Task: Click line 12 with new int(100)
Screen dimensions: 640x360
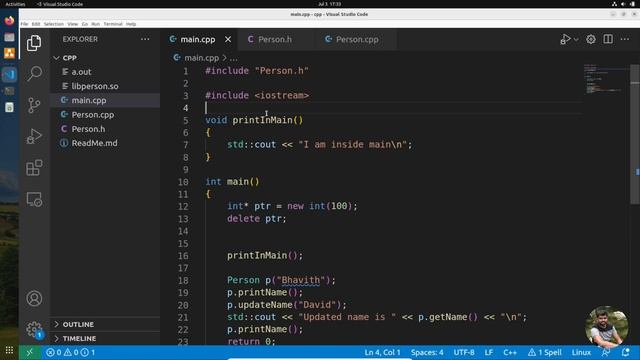Action: (x=292, y=206)
